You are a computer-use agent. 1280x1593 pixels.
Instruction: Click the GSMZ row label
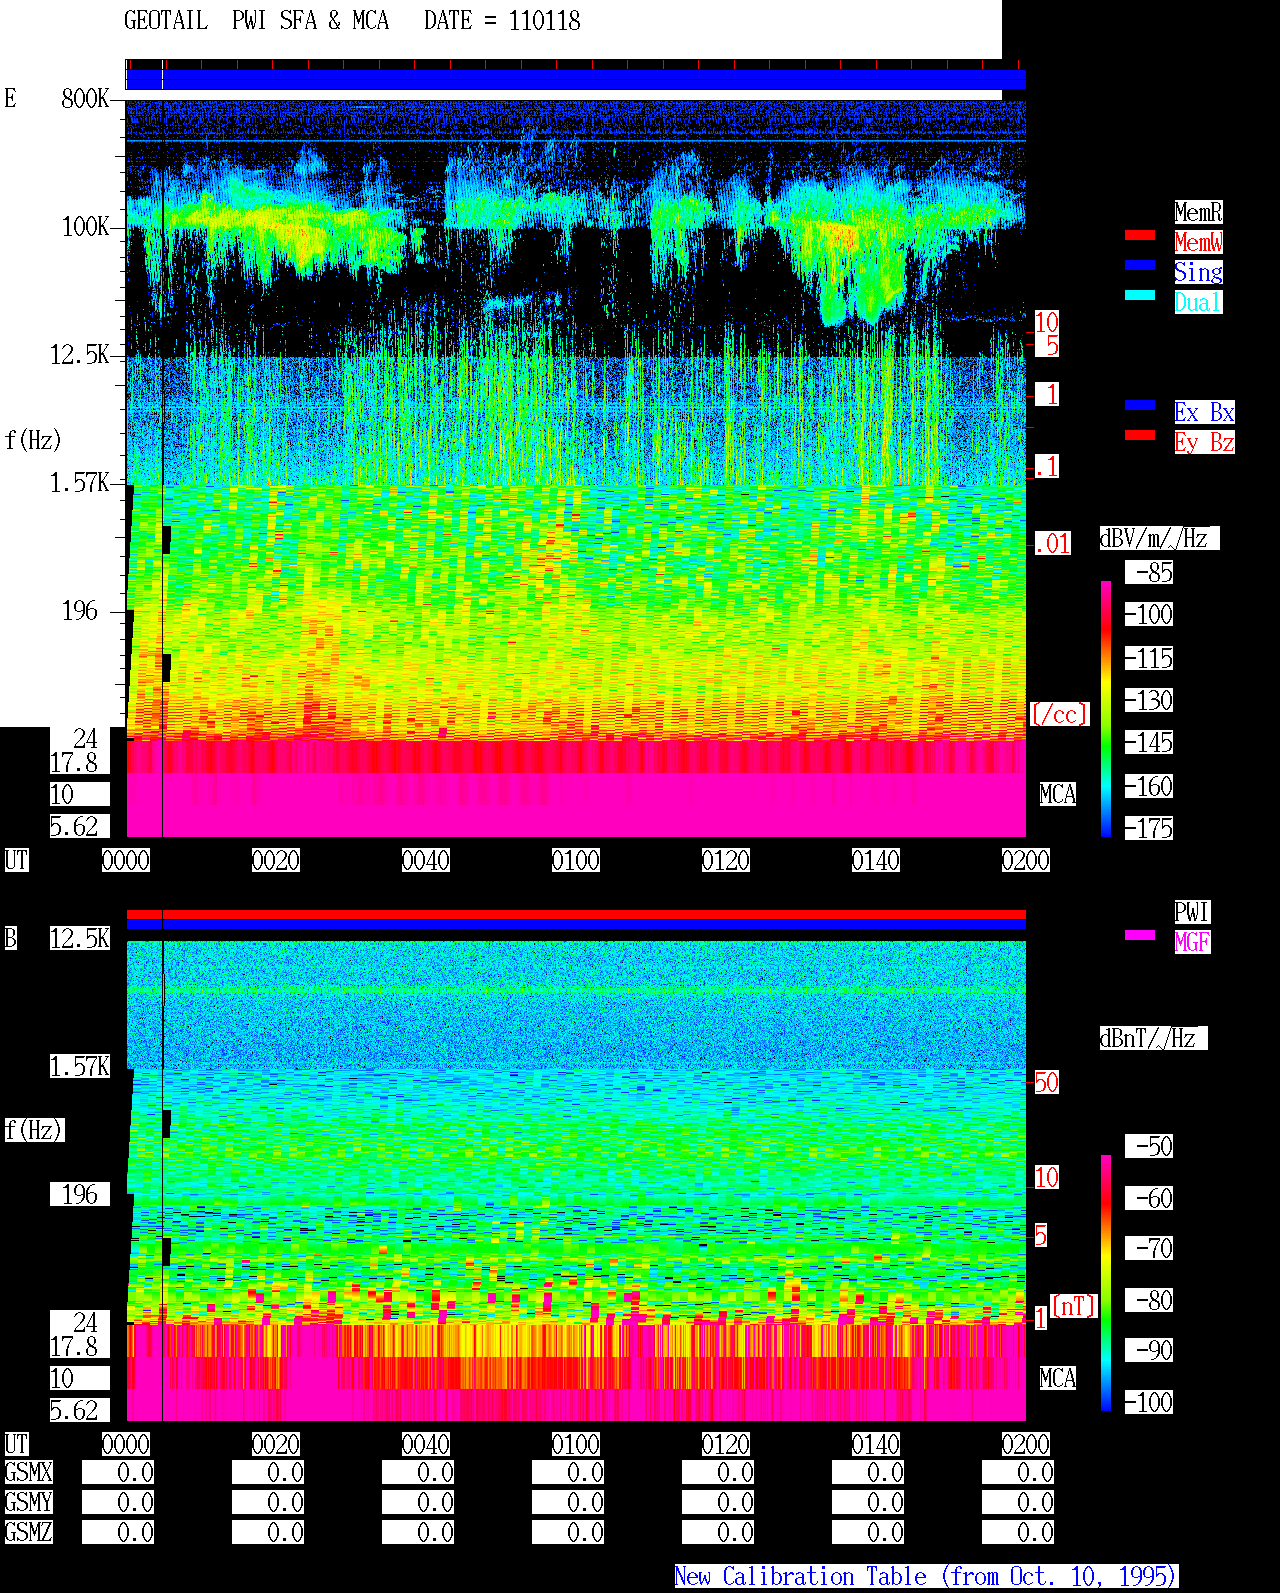coord(28,1532)
